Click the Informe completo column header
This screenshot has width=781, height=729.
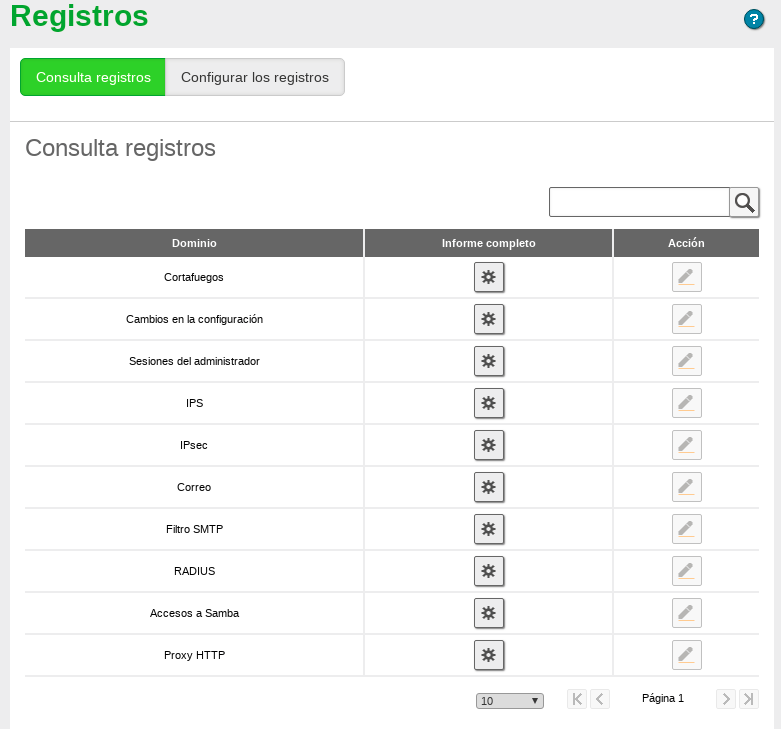point(488,243)
